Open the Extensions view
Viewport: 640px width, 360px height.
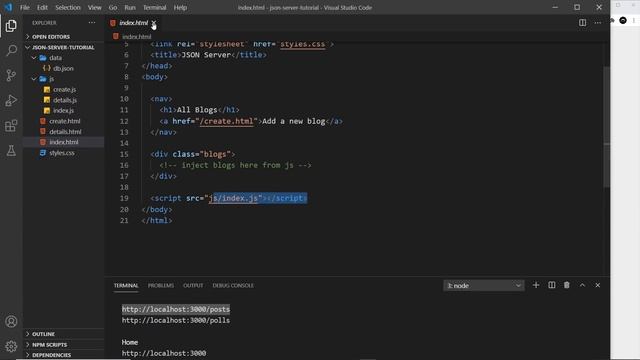tap(11, 125)
